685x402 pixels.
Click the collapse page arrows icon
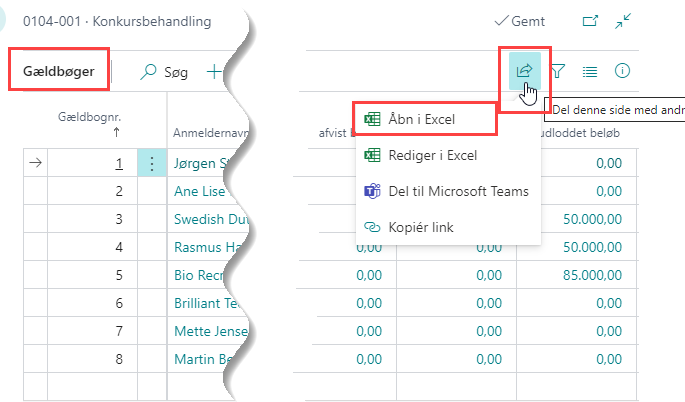624,20
